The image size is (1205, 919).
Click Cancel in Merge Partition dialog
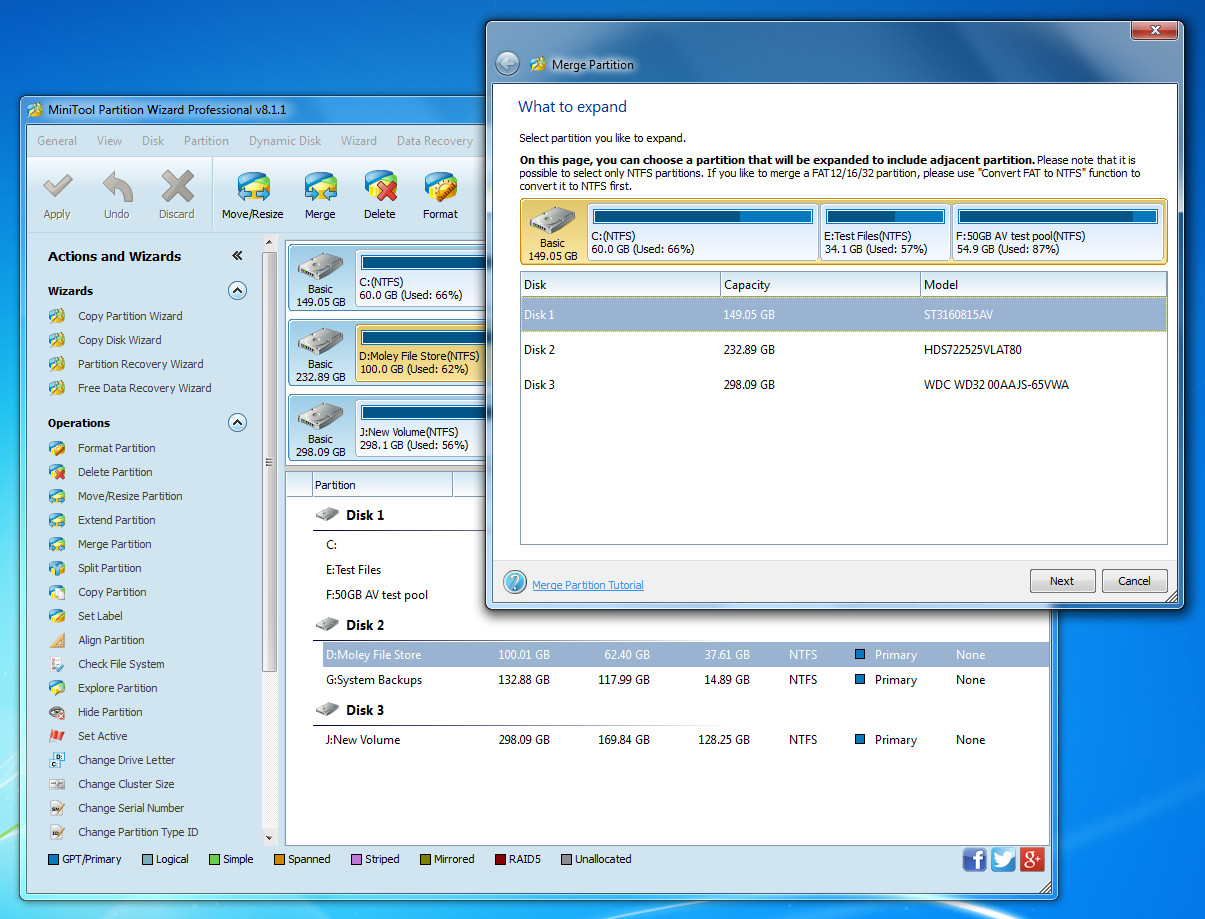[x=1134, y=581]
